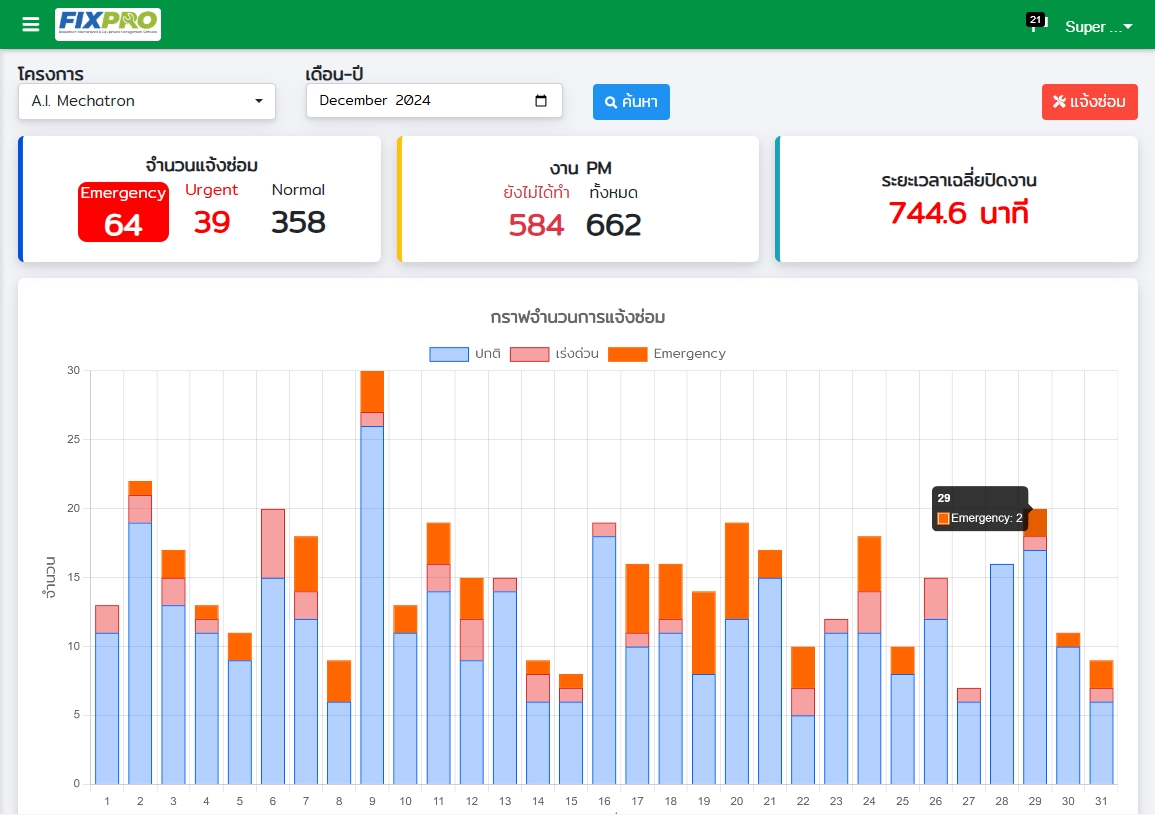Toggle the Emergency legend series
The height and width of the screenshot is (815, 1155).
click(x=689, y=354)
